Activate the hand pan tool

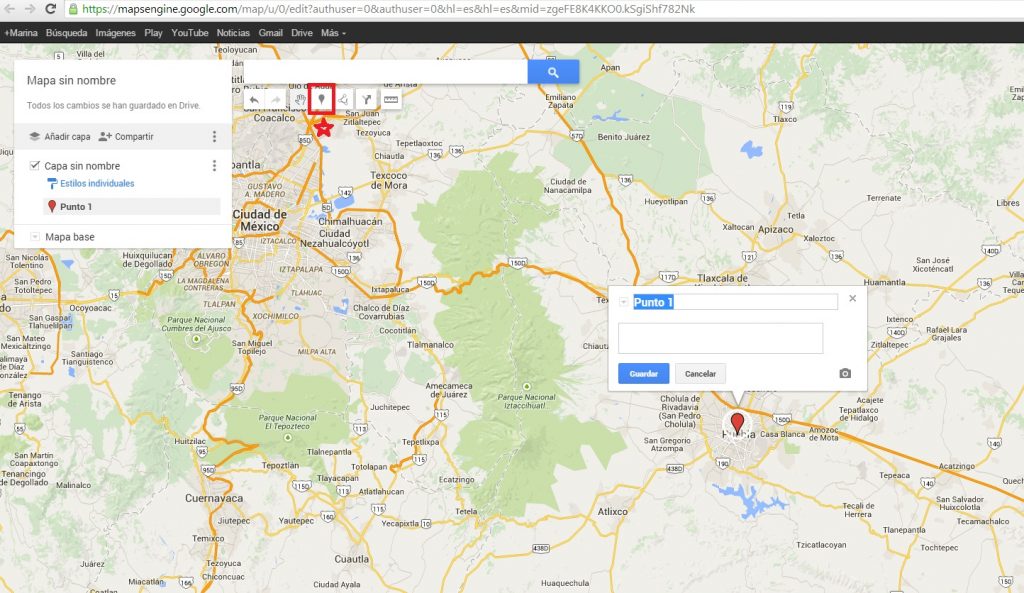pos(301,101)
